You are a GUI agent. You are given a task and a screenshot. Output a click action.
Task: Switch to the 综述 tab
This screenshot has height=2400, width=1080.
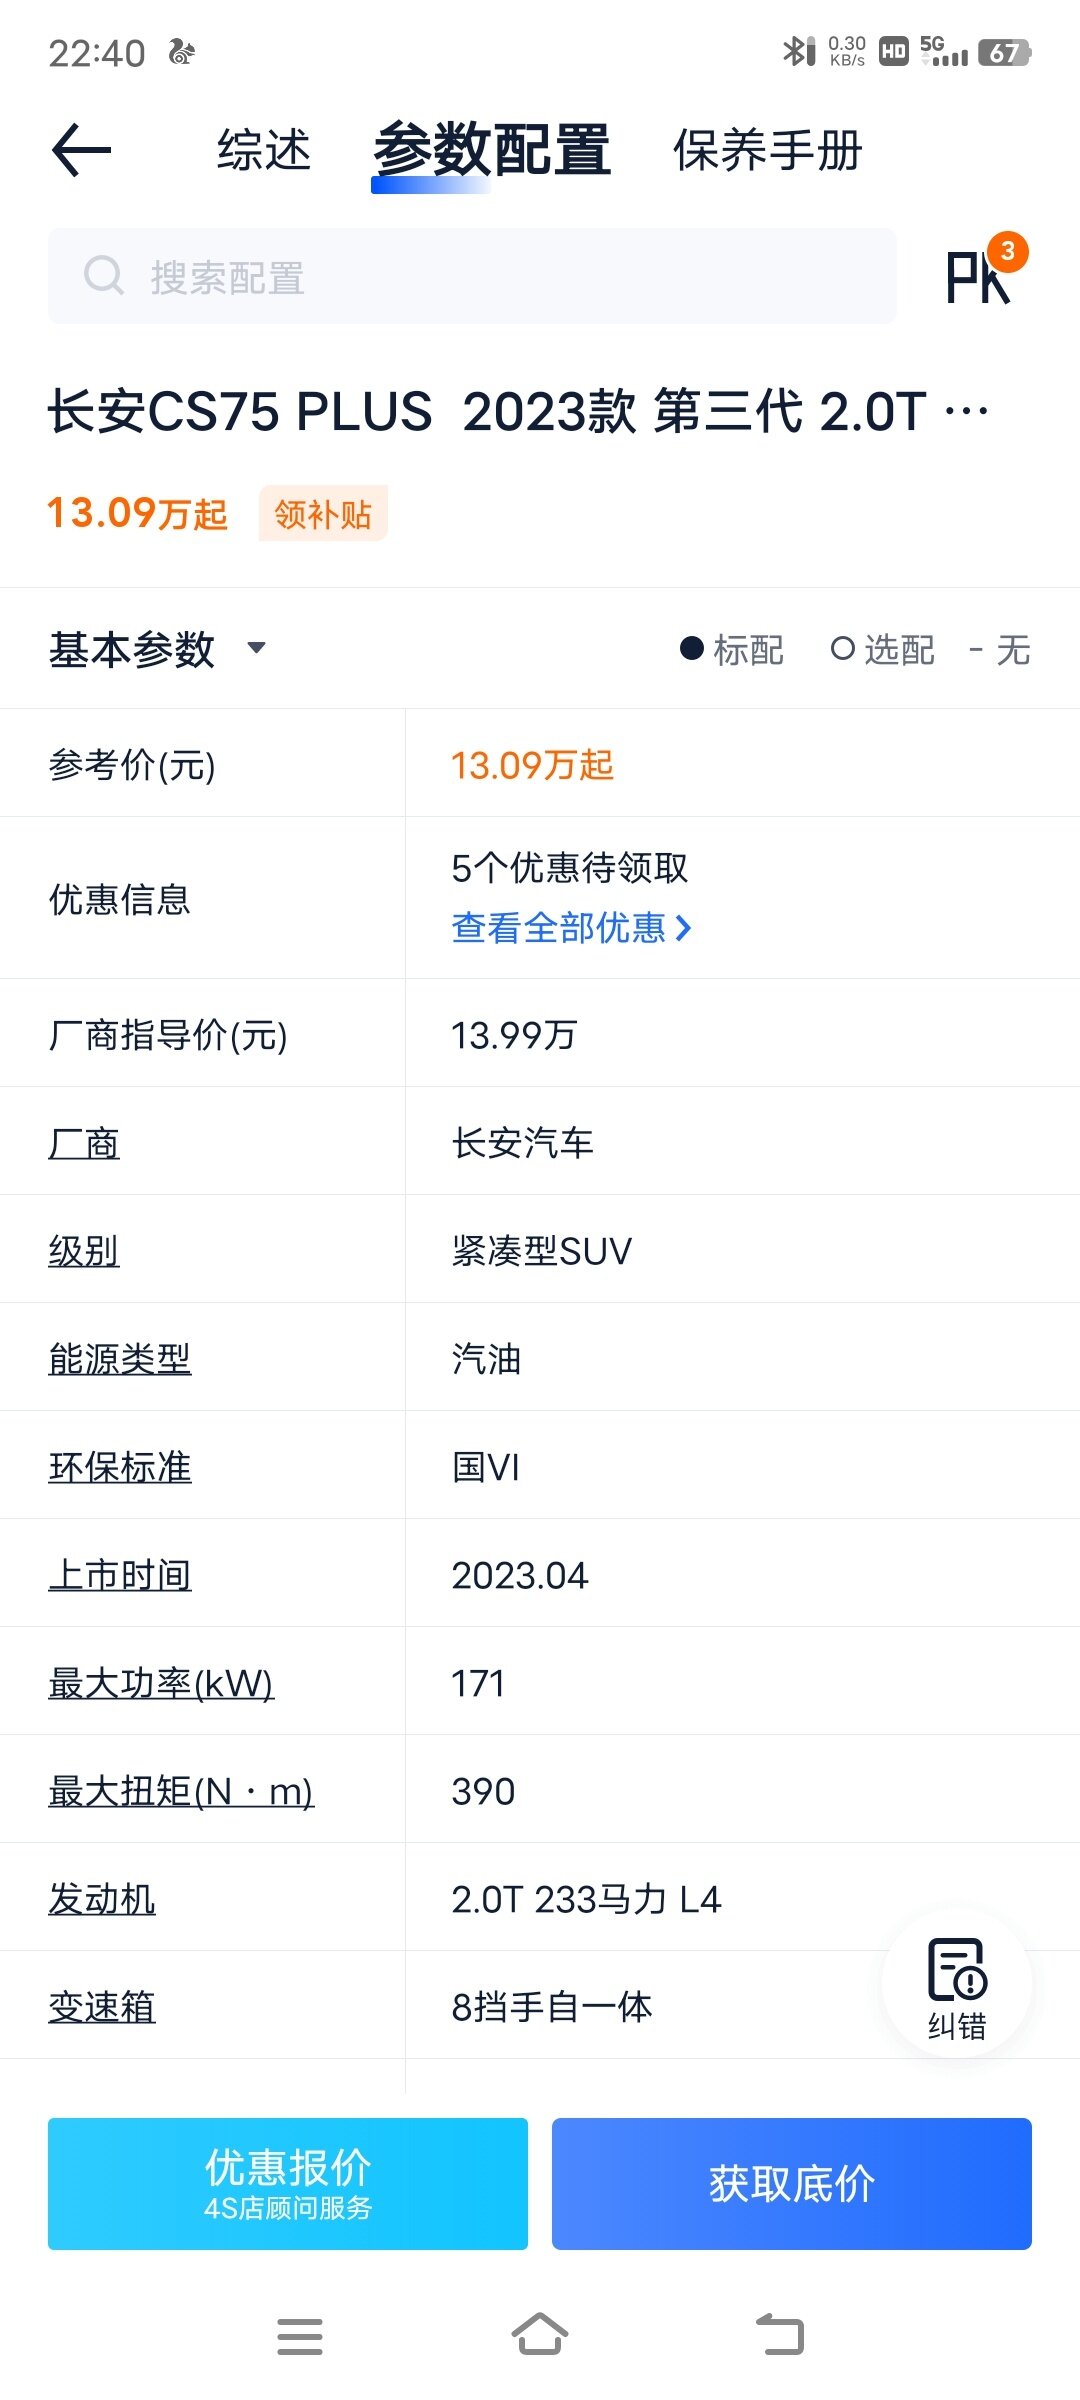tap(264, 151)
